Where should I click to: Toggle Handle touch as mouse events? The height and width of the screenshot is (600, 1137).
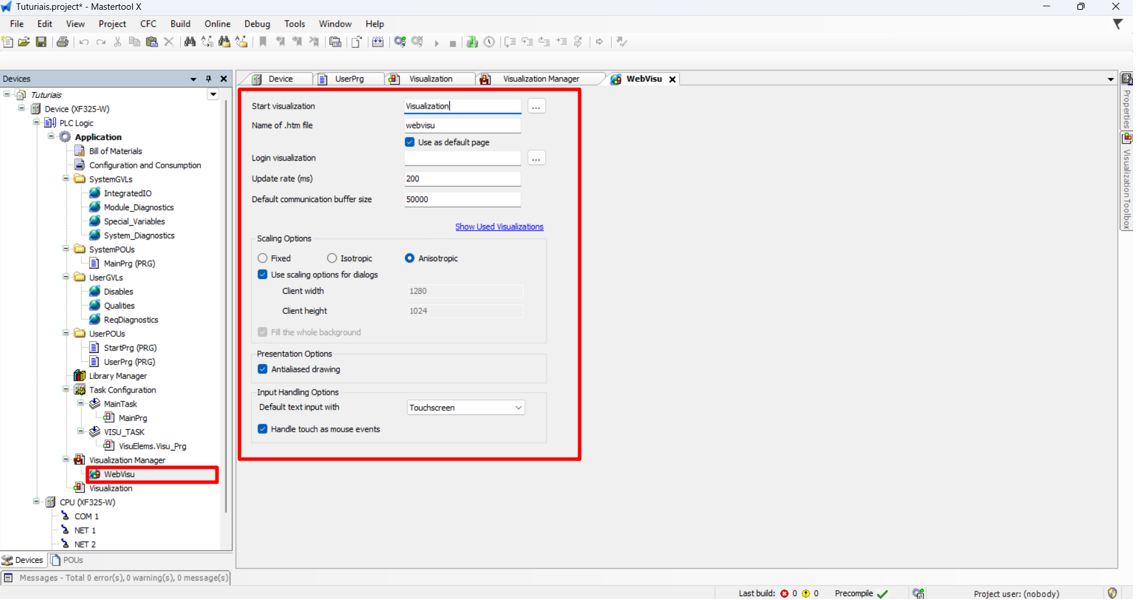tap(262, 429)
